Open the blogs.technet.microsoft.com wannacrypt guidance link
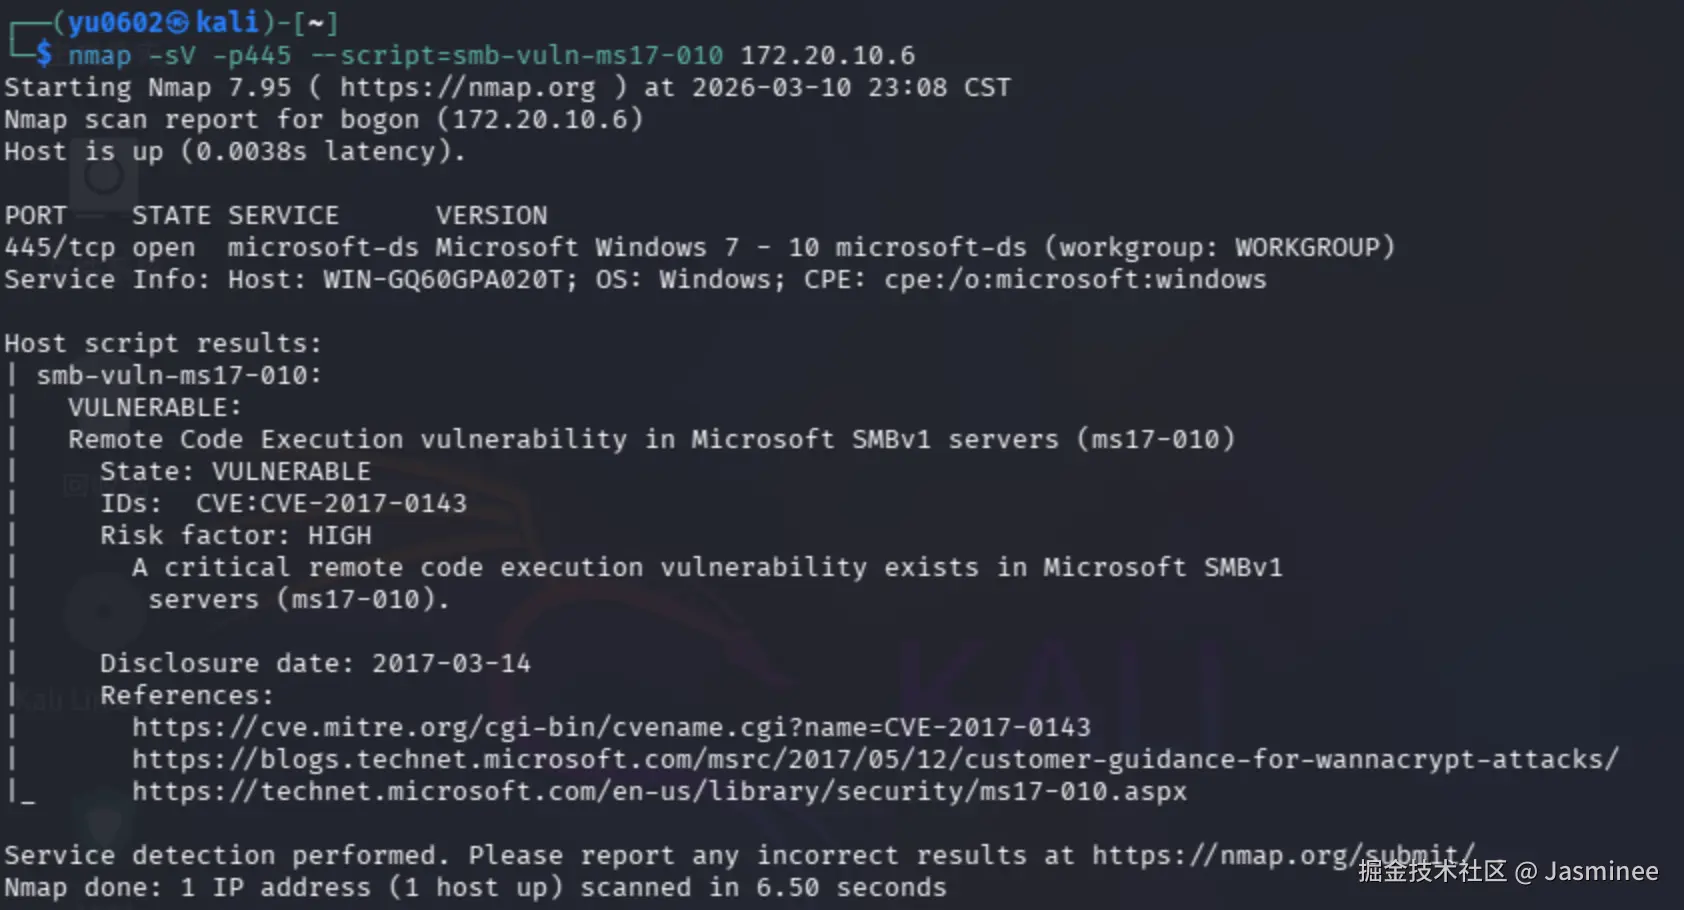The width and height of the screenshot is (1684, 910). 875,759
